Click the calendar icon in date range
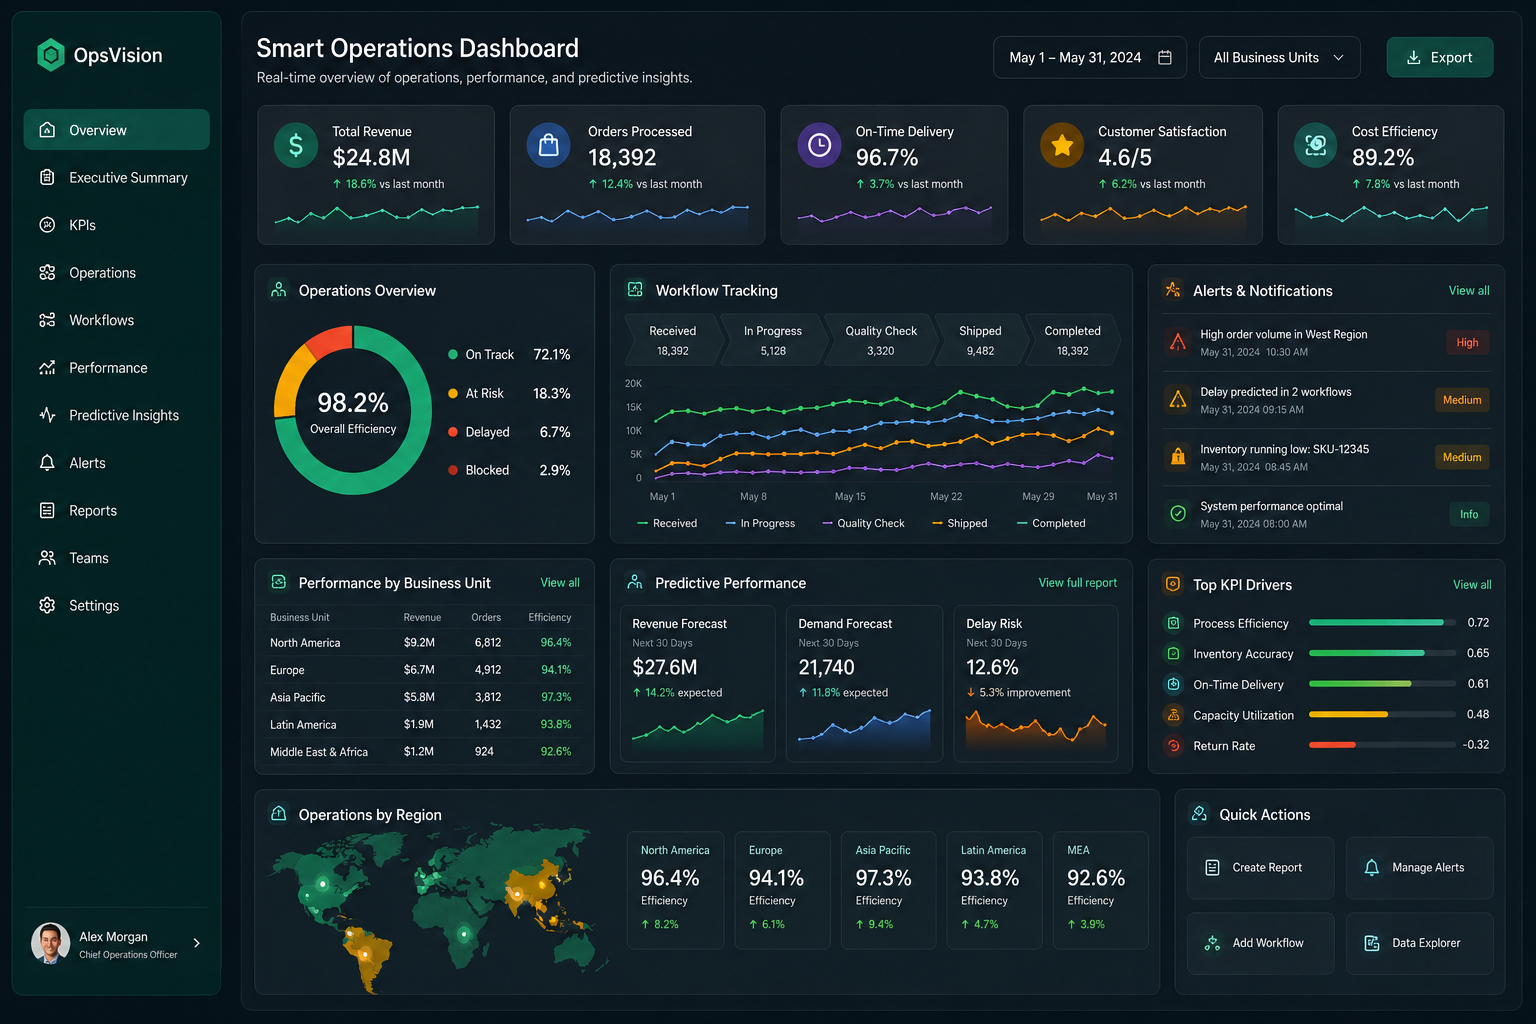This screenshot has width=1536, height=1024. (x=1164, y=57)
